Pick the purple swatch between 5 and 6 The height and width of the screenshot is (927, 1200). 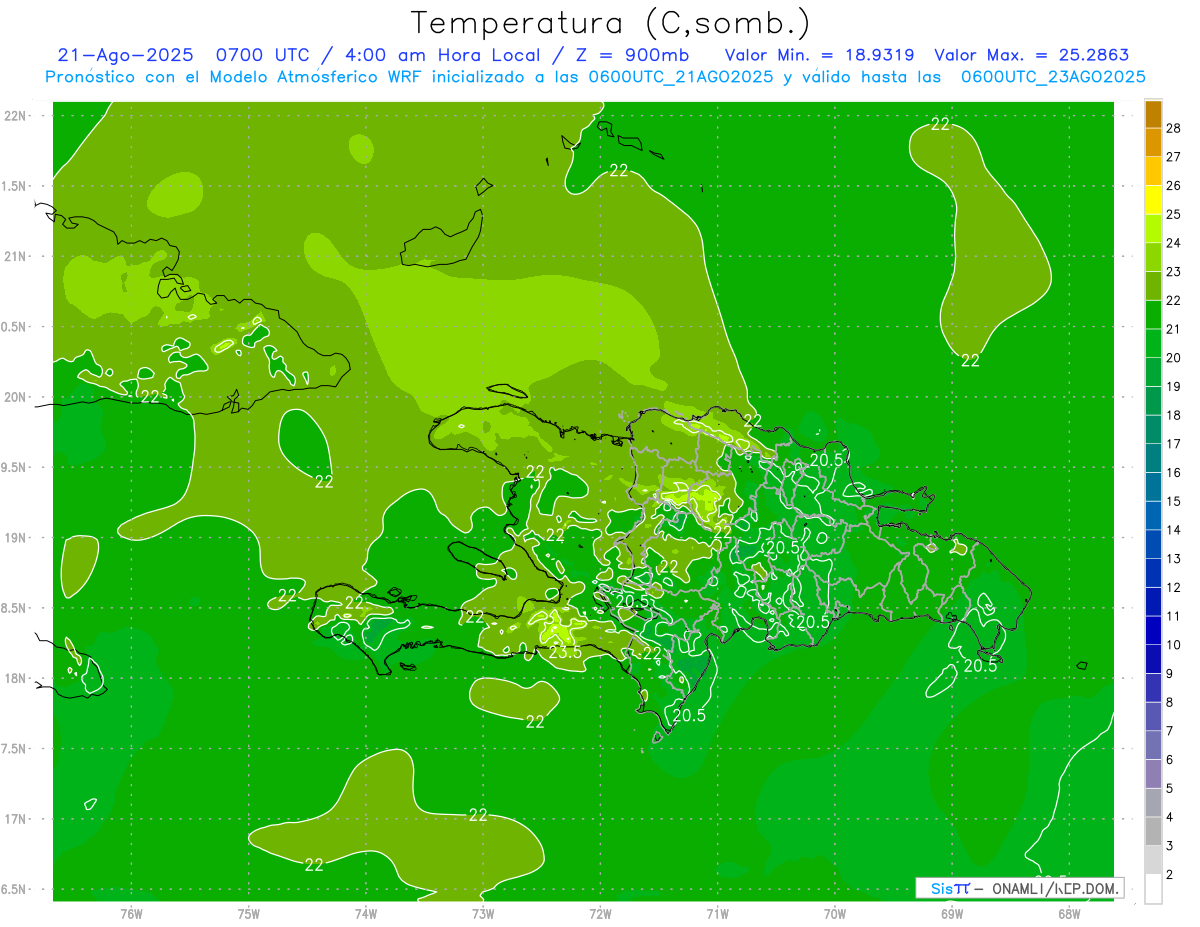point(1153,774)
